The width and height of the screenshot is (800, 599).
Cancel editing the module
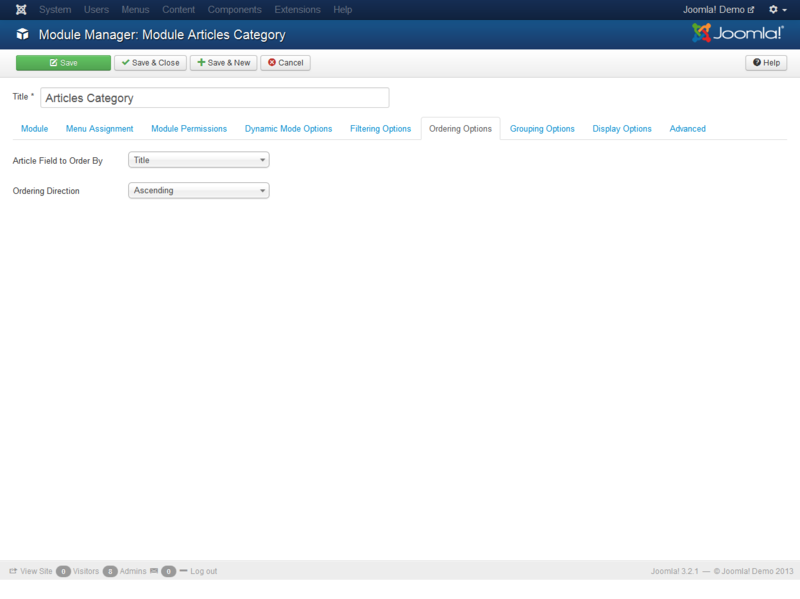286,63
